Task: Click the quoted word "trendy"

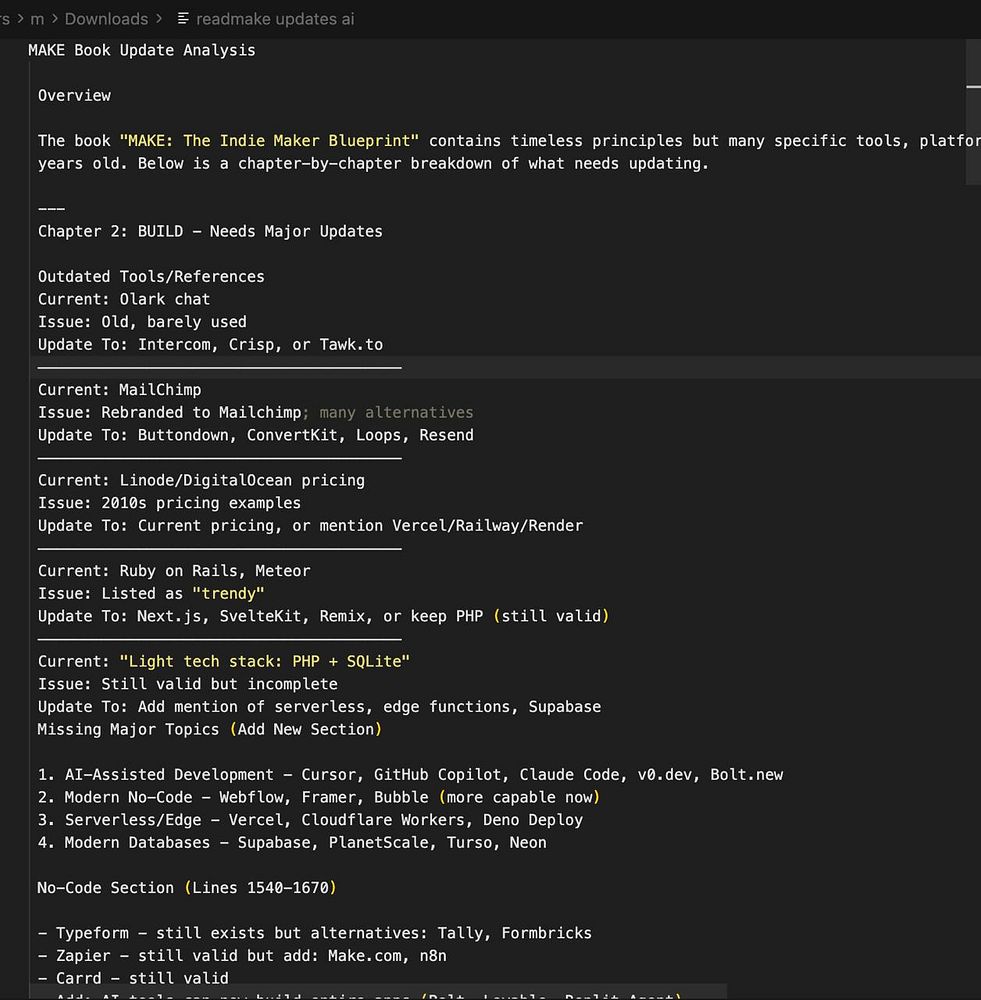Action: pyautogui.click(x=228, y=594)
